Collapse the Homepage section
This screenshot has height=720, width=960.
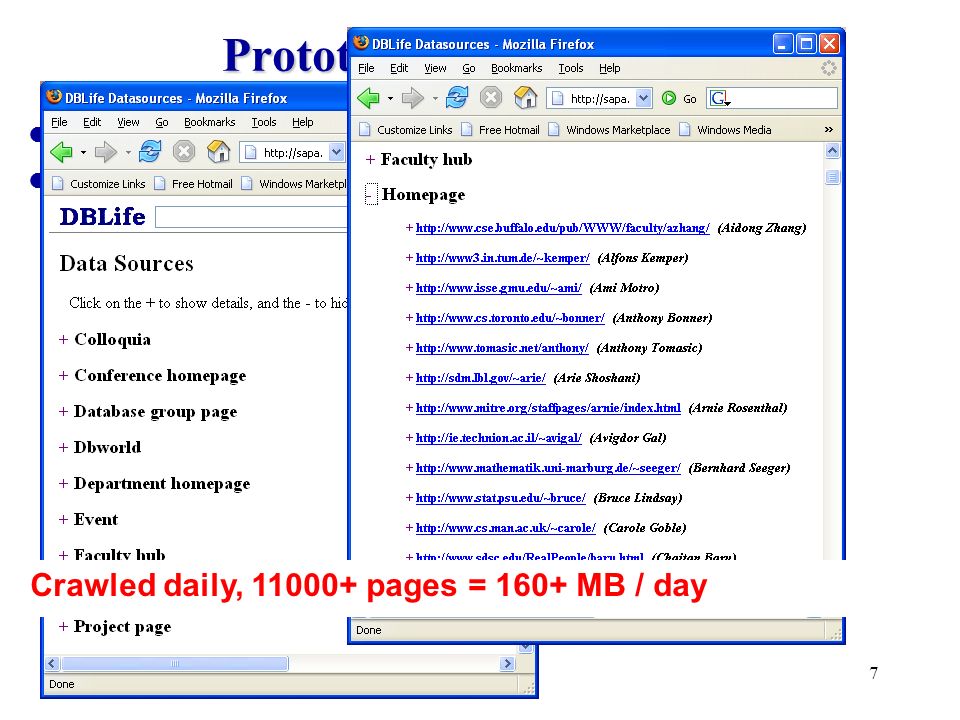coord(371,194)
